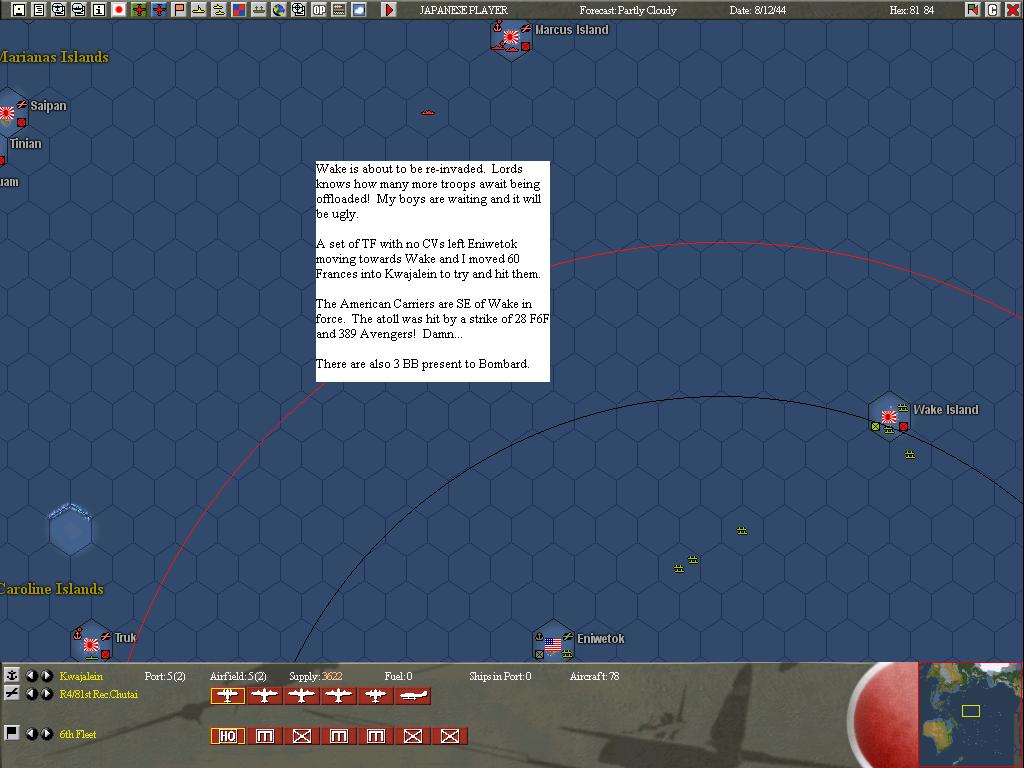Go to previous base with Kwajalein left arrow
Image resolution: width=1024 pixels, height=768 pixels.
pos(31,675)
